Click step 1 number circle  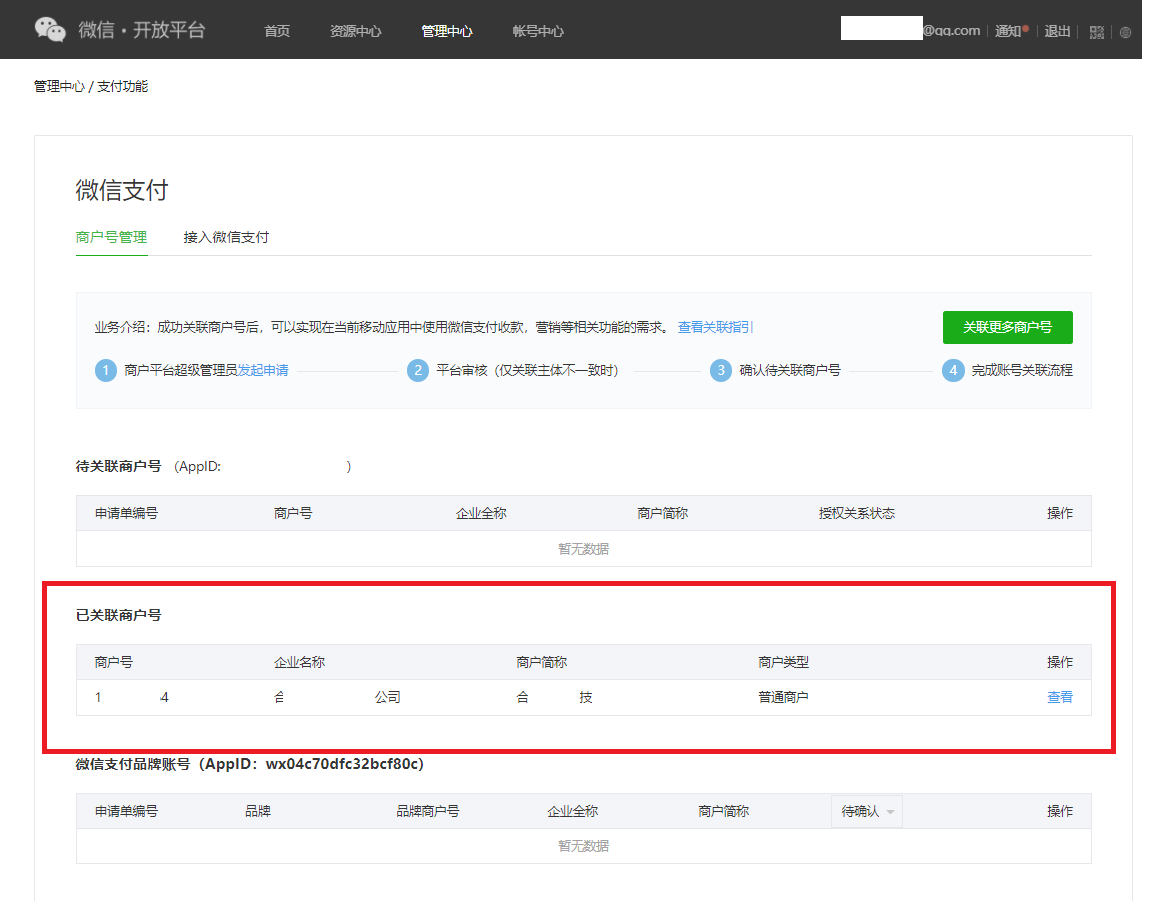(x=106, y=370)
